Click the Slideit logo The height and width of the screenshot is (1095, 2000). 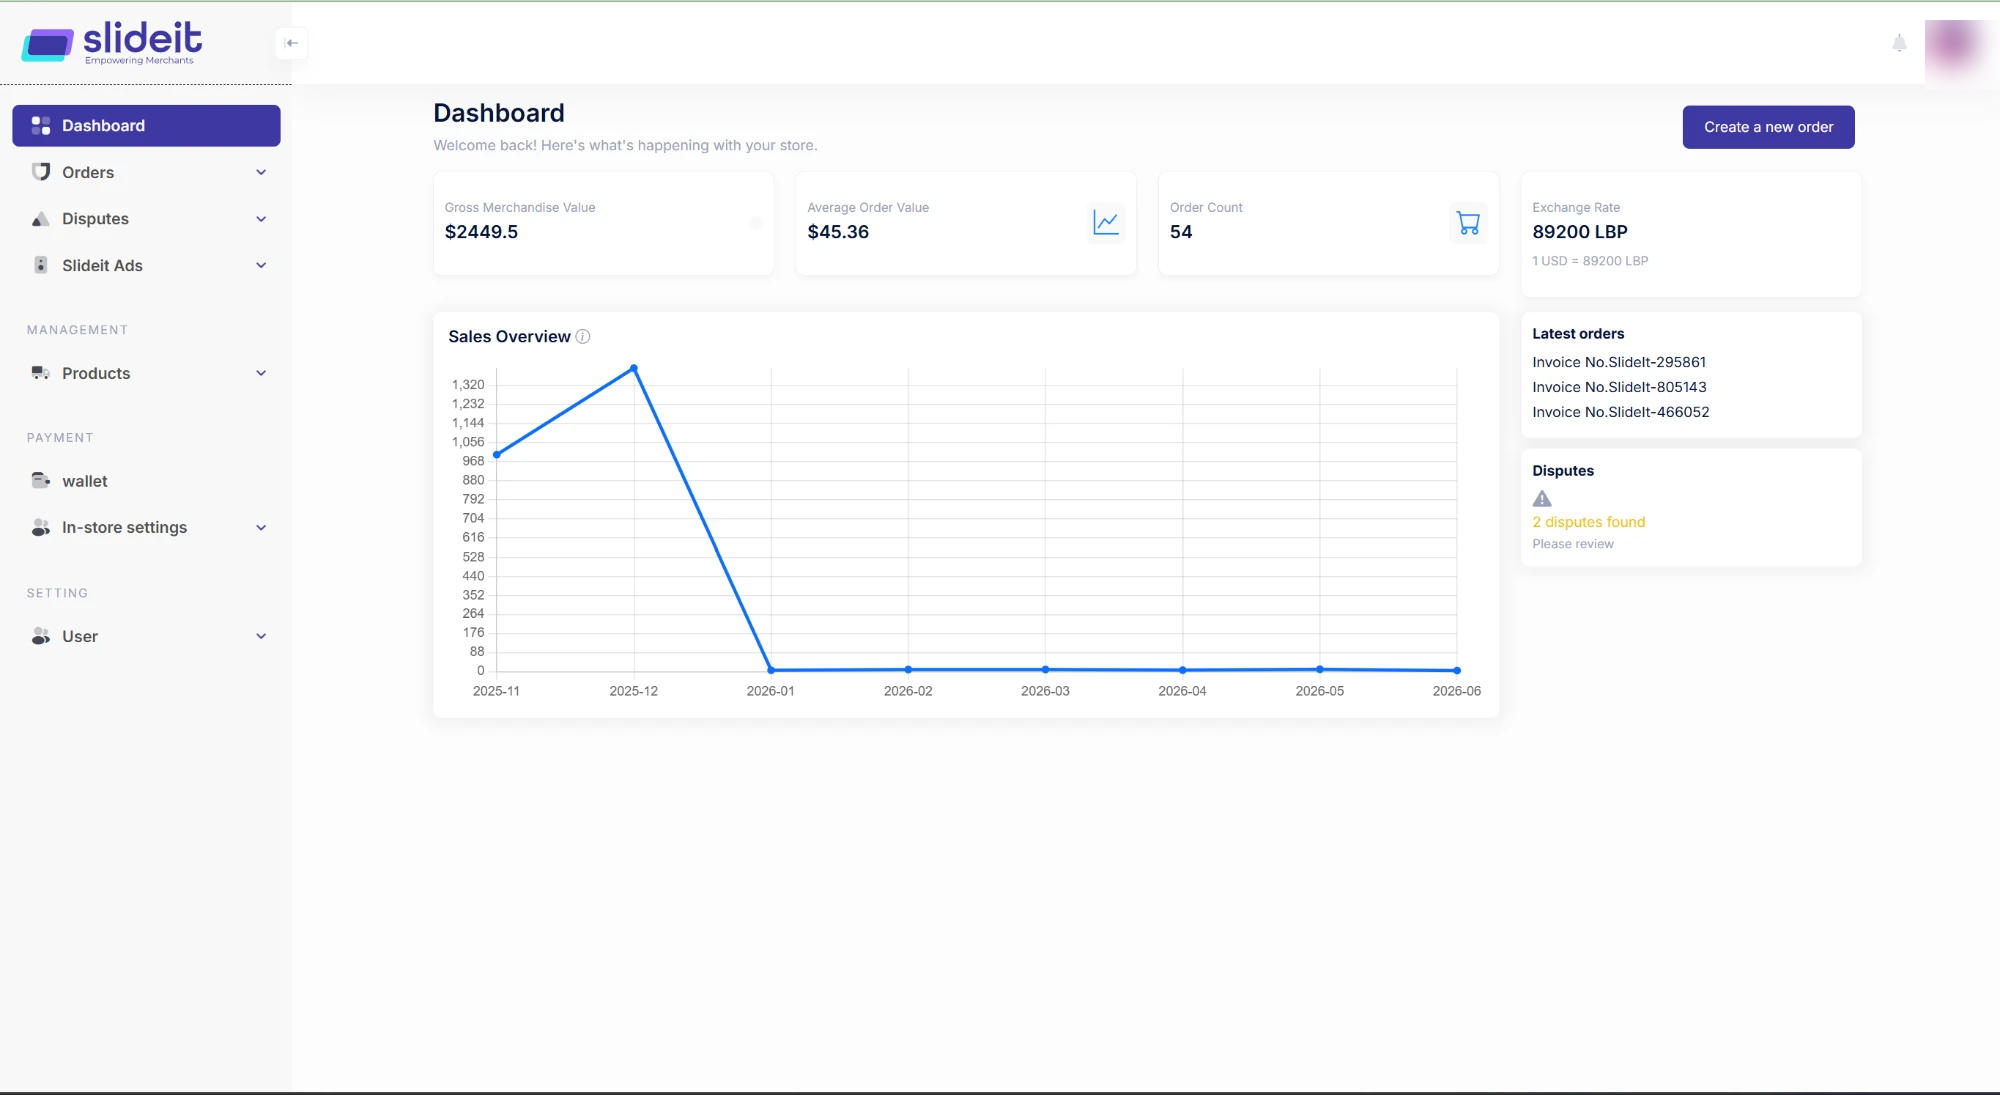112,42
